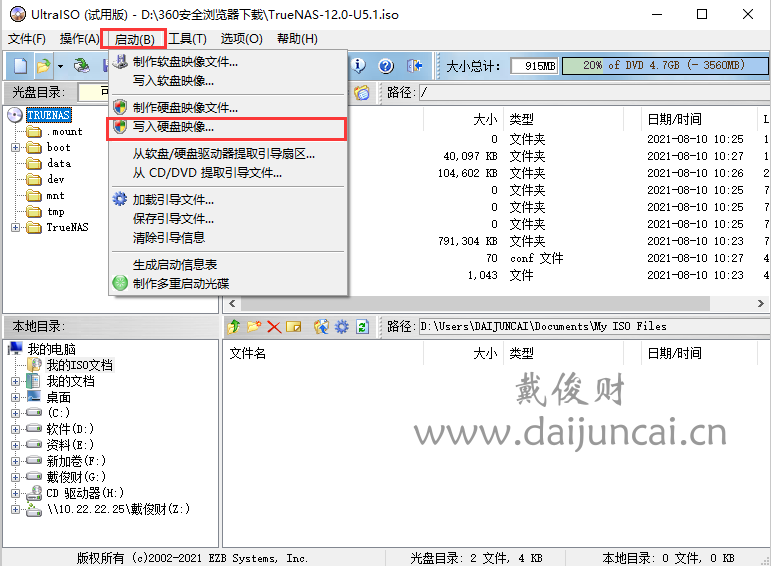Expand the network drive (Z:) node

click(16, 509)
